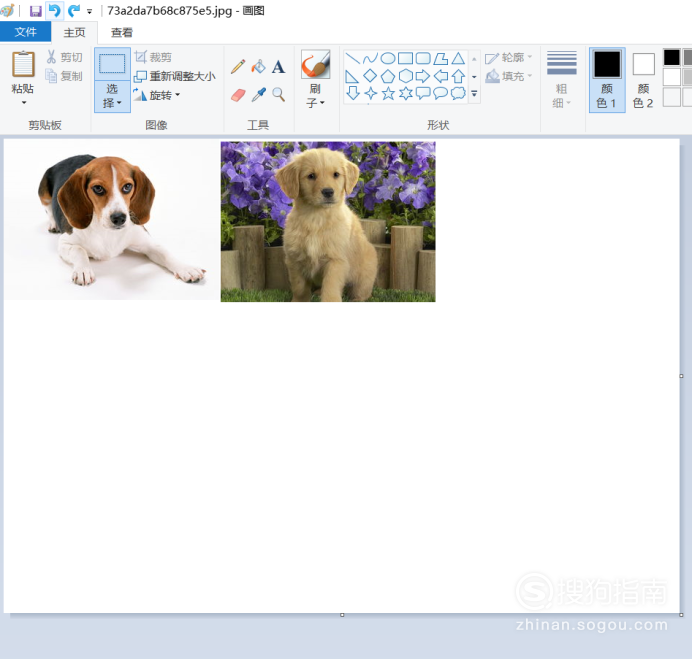Choose the Diamond shape

[370, 76]
